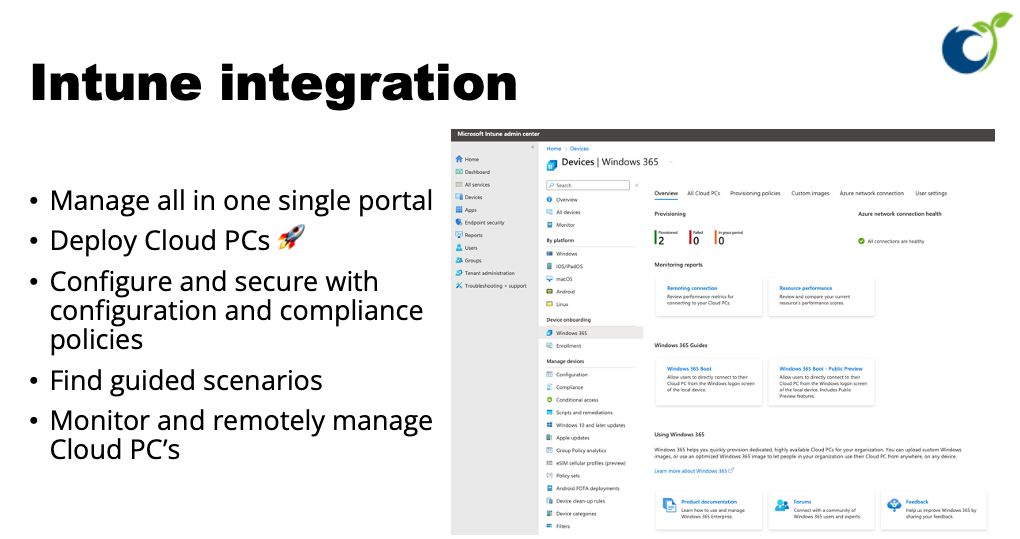Open Windows 365 Boot - Public Preview guide
The width and height of the screenshot is (1020, 539).
point(821,381)
